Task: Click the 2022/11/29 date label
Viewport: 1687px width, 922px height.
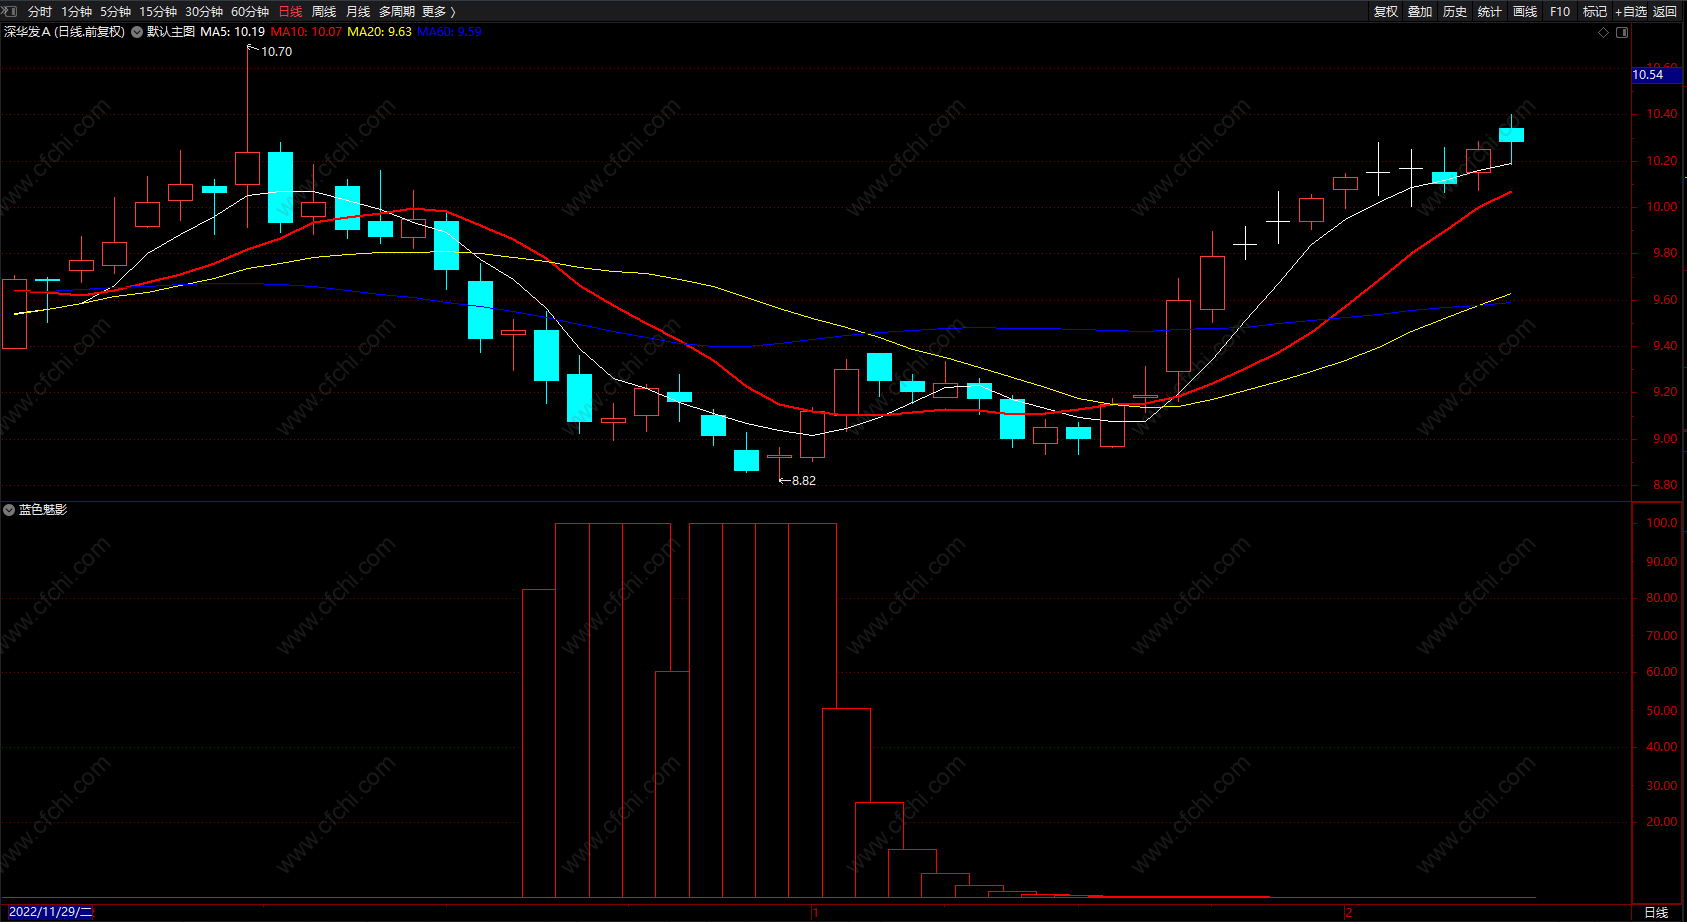Action: [50, 912]
